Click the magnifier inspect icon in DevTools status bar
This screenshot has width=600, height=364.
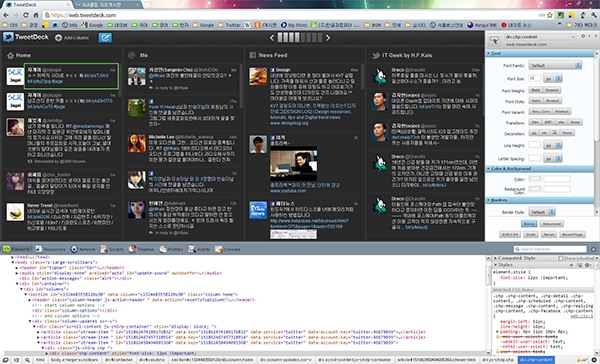(x=28, y=360)
